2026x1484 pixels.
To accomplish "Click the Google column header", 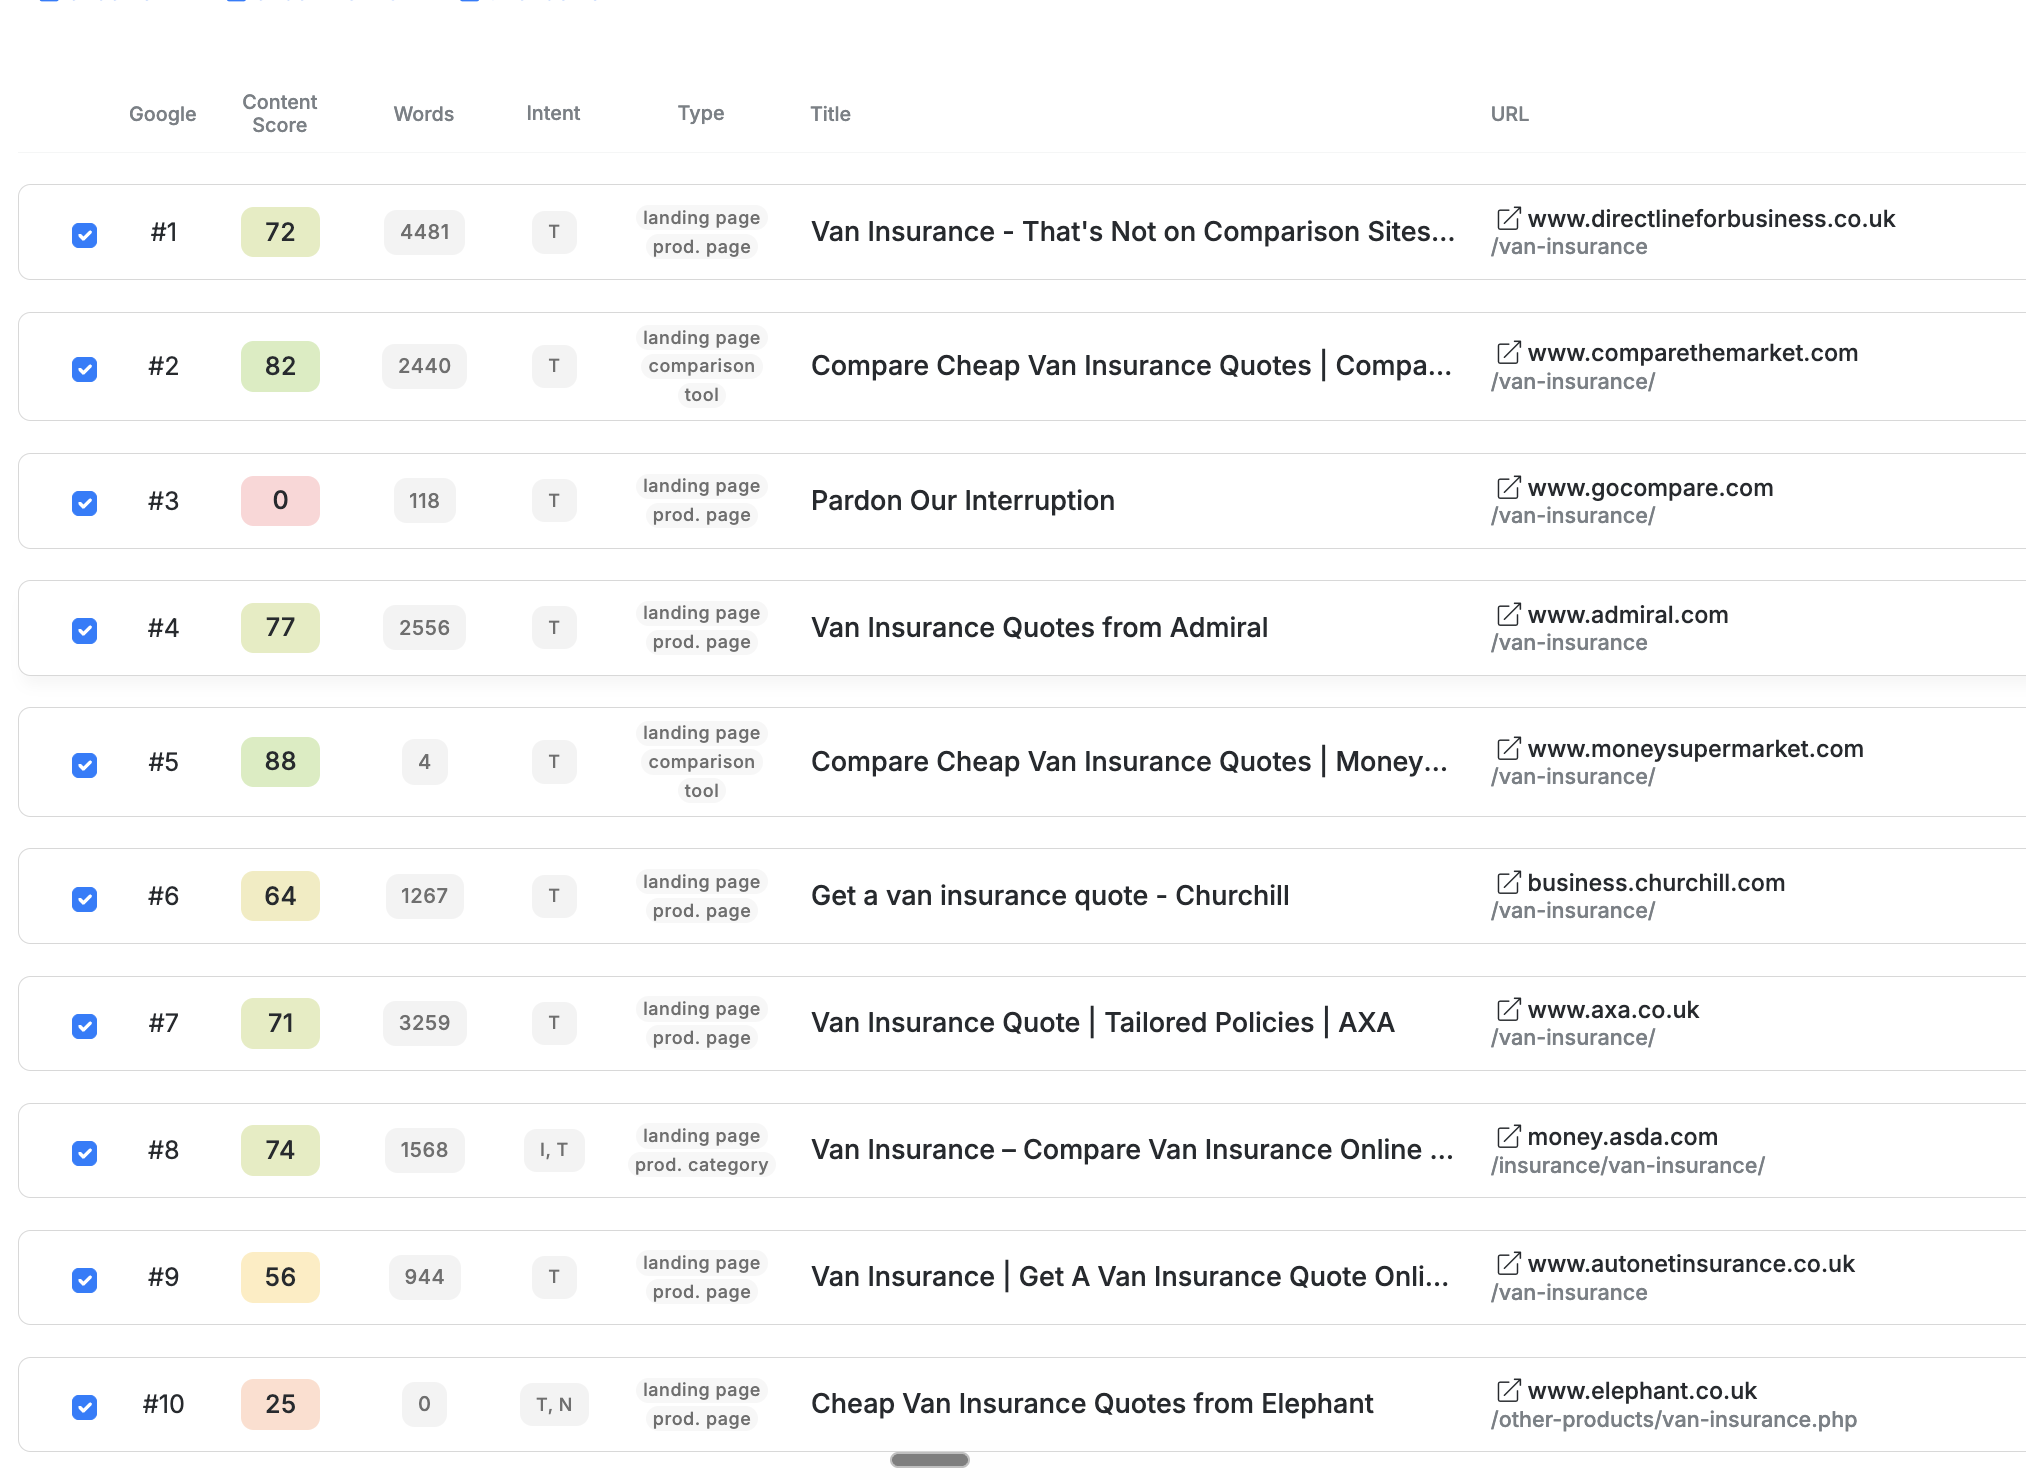I will [x=163, y=114].
